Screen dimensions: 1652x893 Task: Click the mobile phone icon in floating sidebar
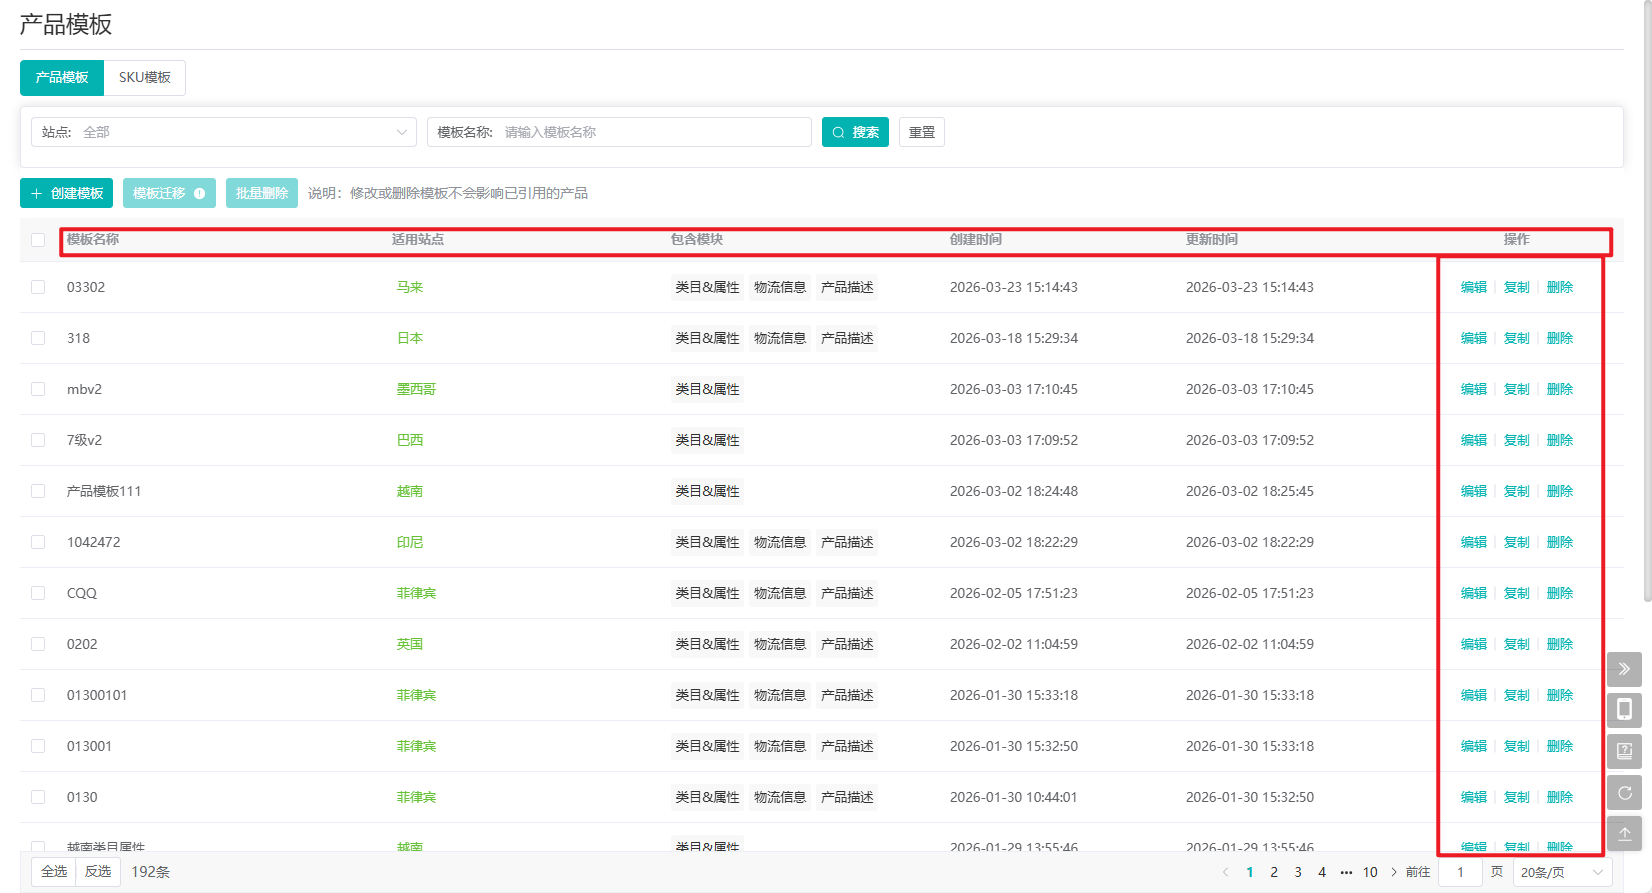coord(1624,710)
